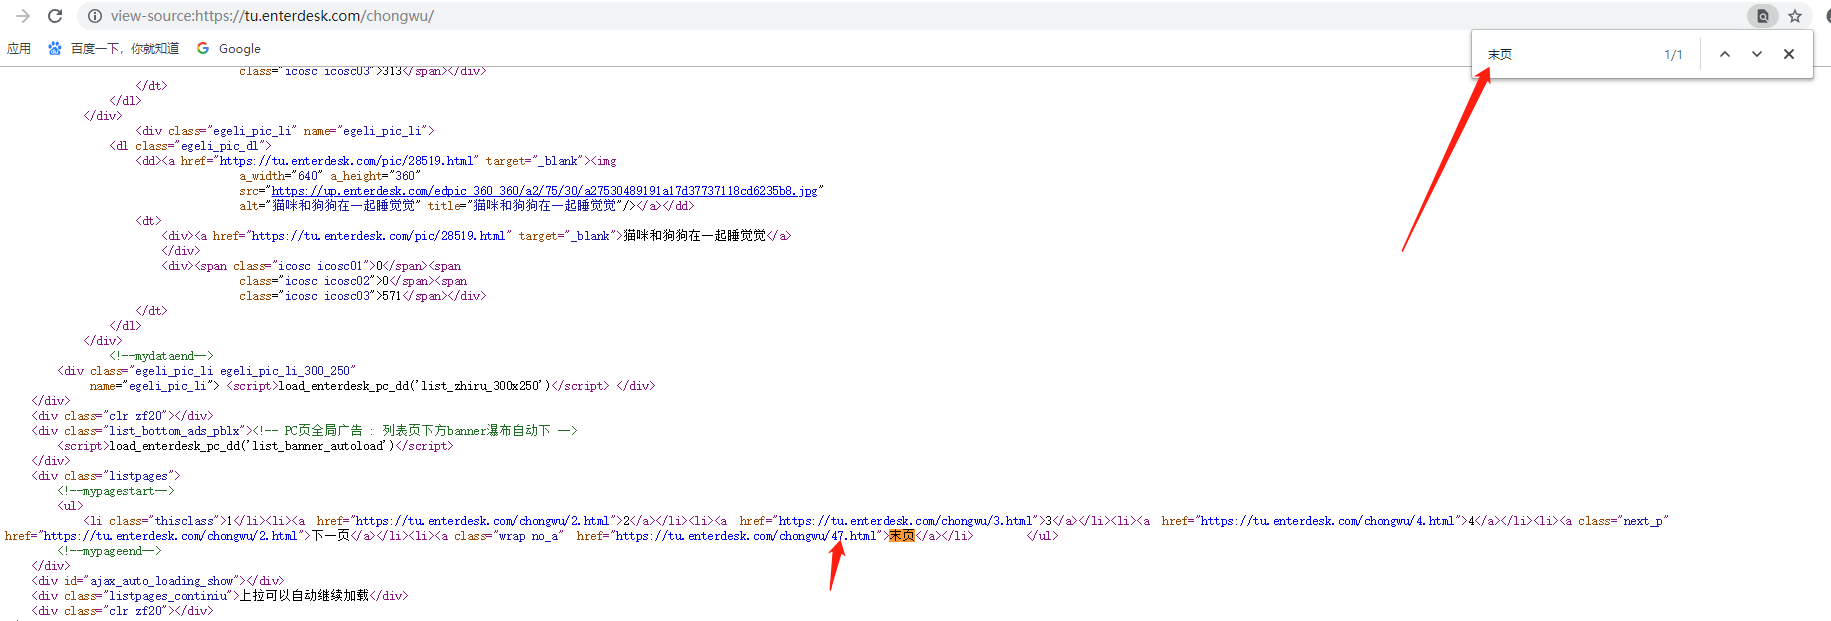The image size is (1831, 621).
Task: Click the browser forward arrow
Action: (x=23, y=16)
